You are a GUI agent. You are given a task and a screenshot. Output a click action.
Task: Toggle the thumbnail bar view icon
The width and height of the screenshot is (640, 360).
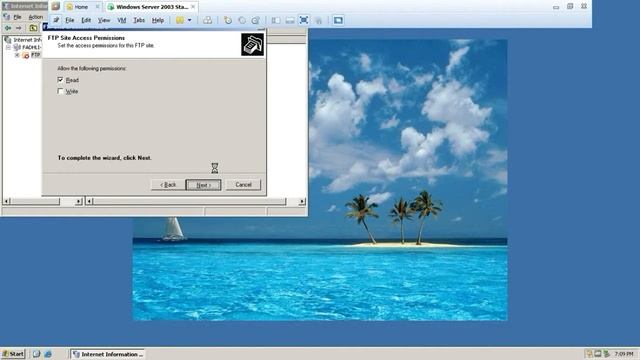pos(290,20)
